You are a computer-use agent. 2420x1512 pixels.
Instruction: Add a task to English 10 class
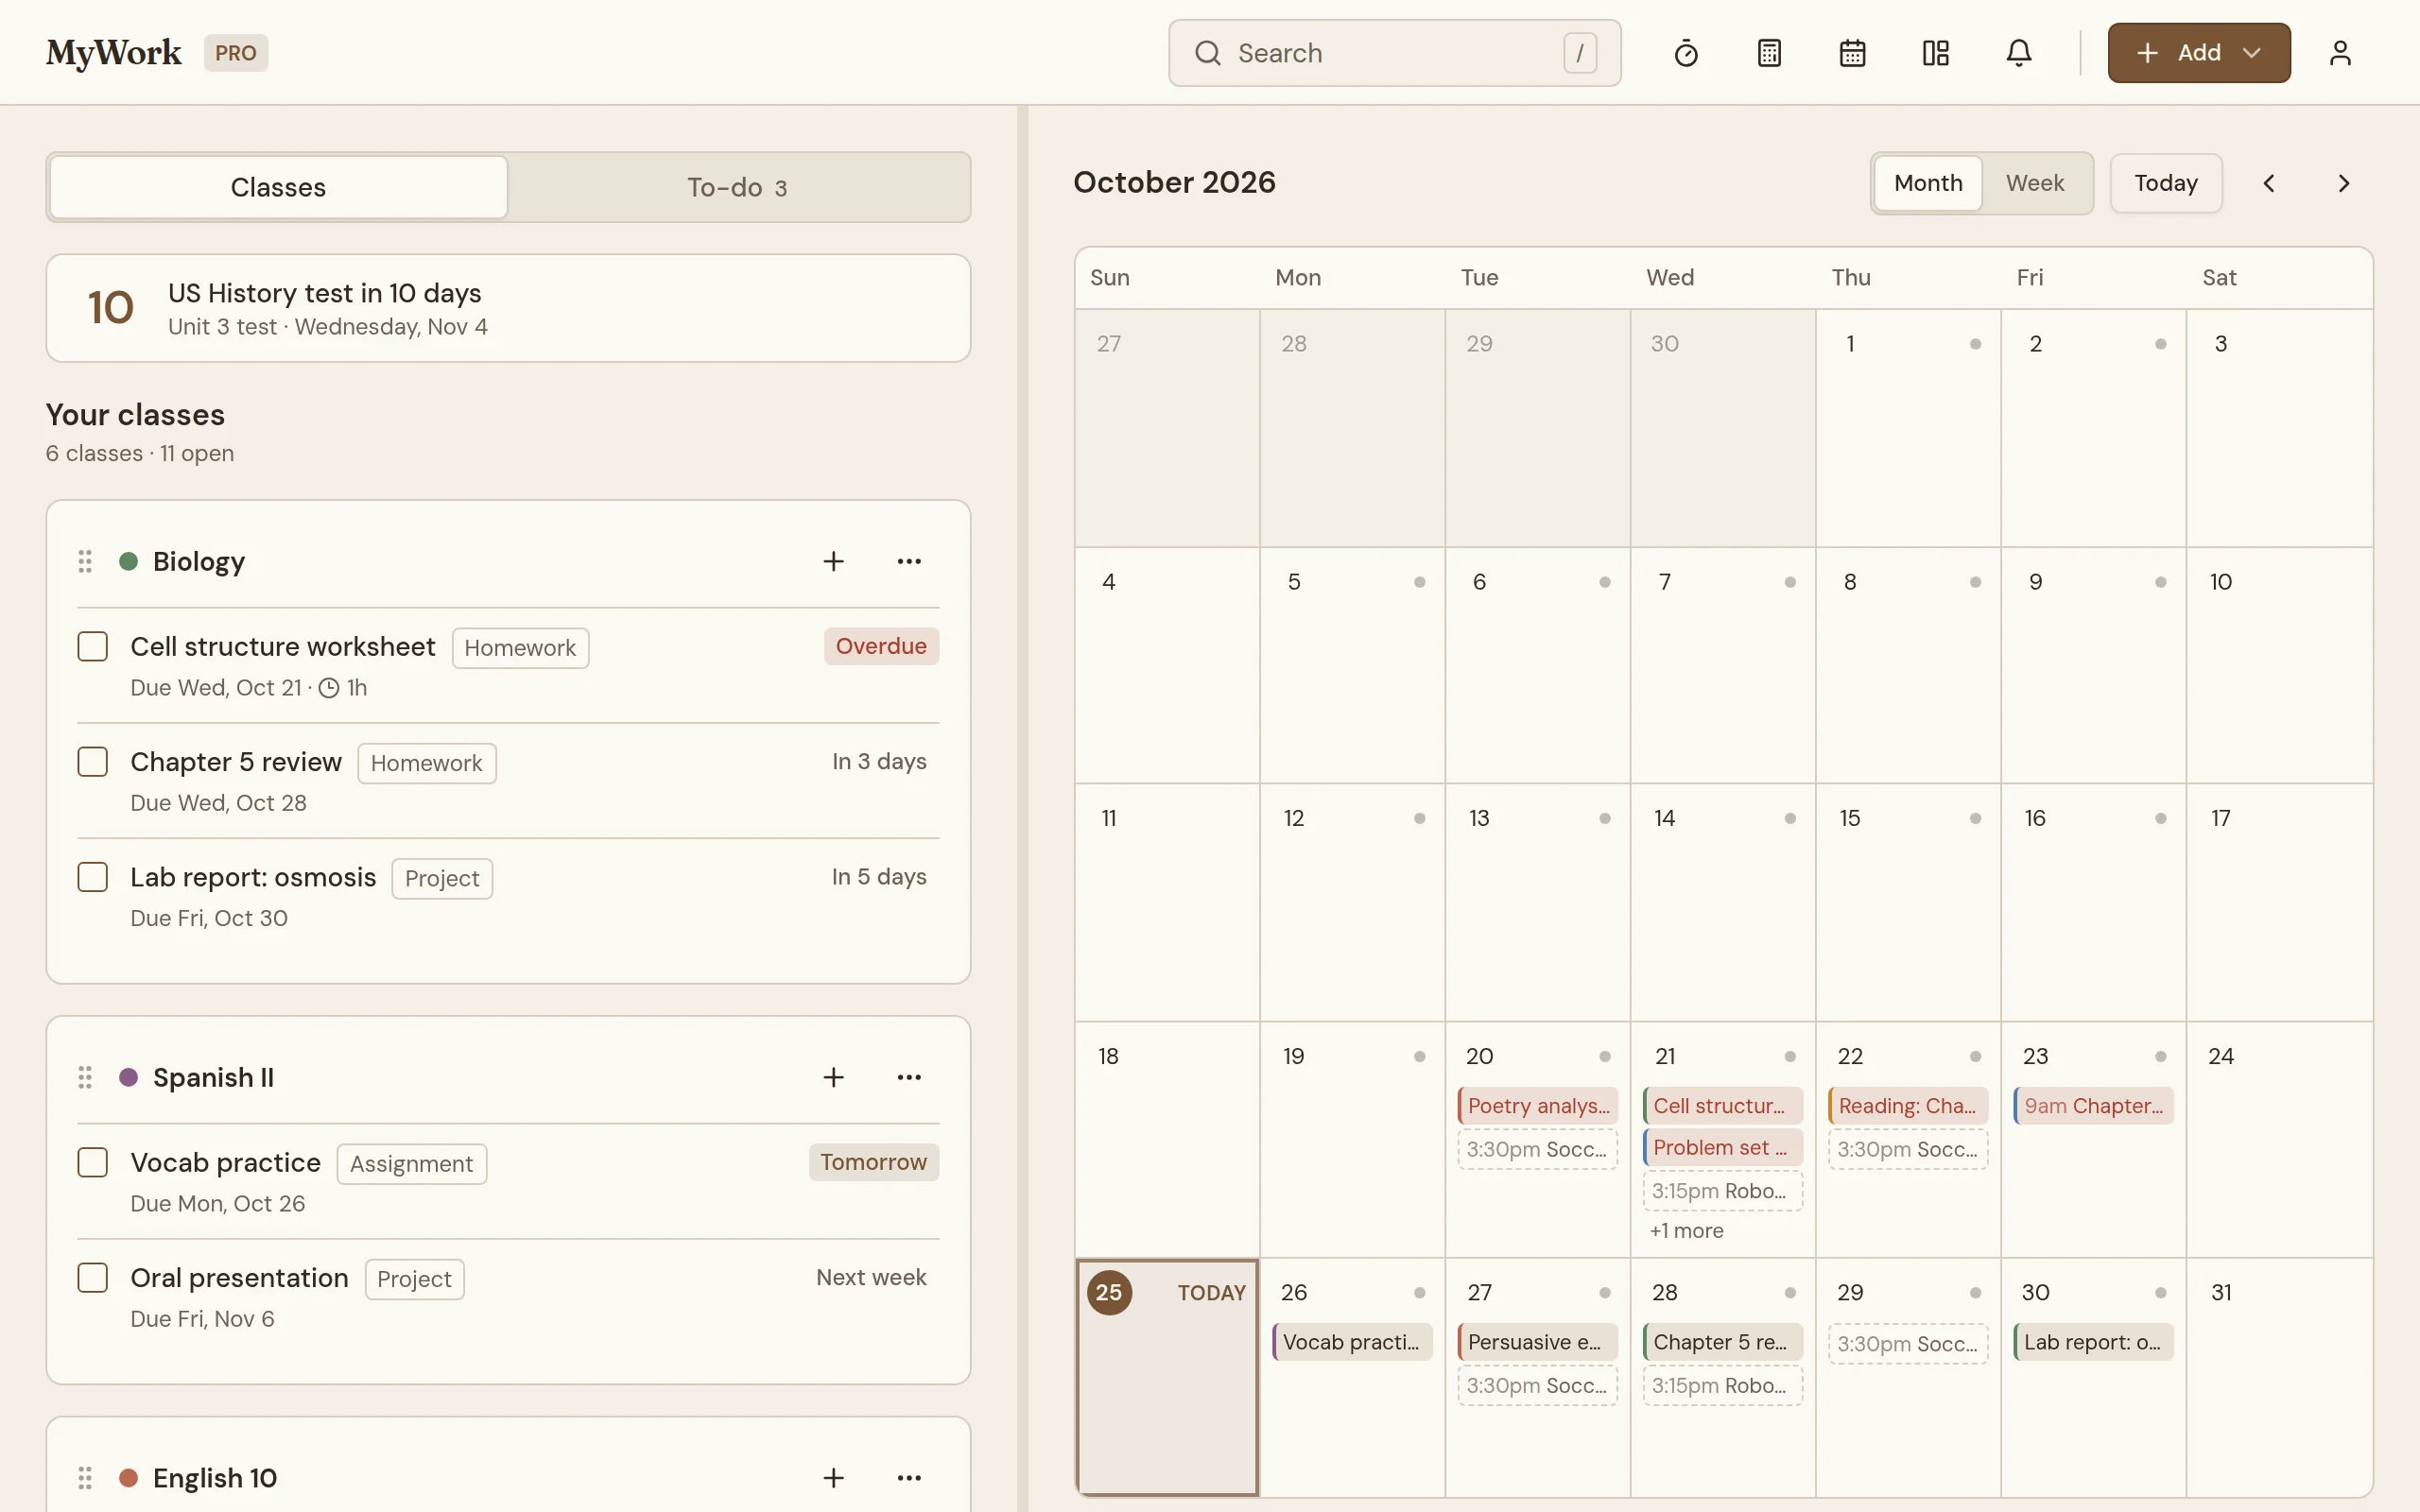pyautogui.click(x=833, y=1477)
